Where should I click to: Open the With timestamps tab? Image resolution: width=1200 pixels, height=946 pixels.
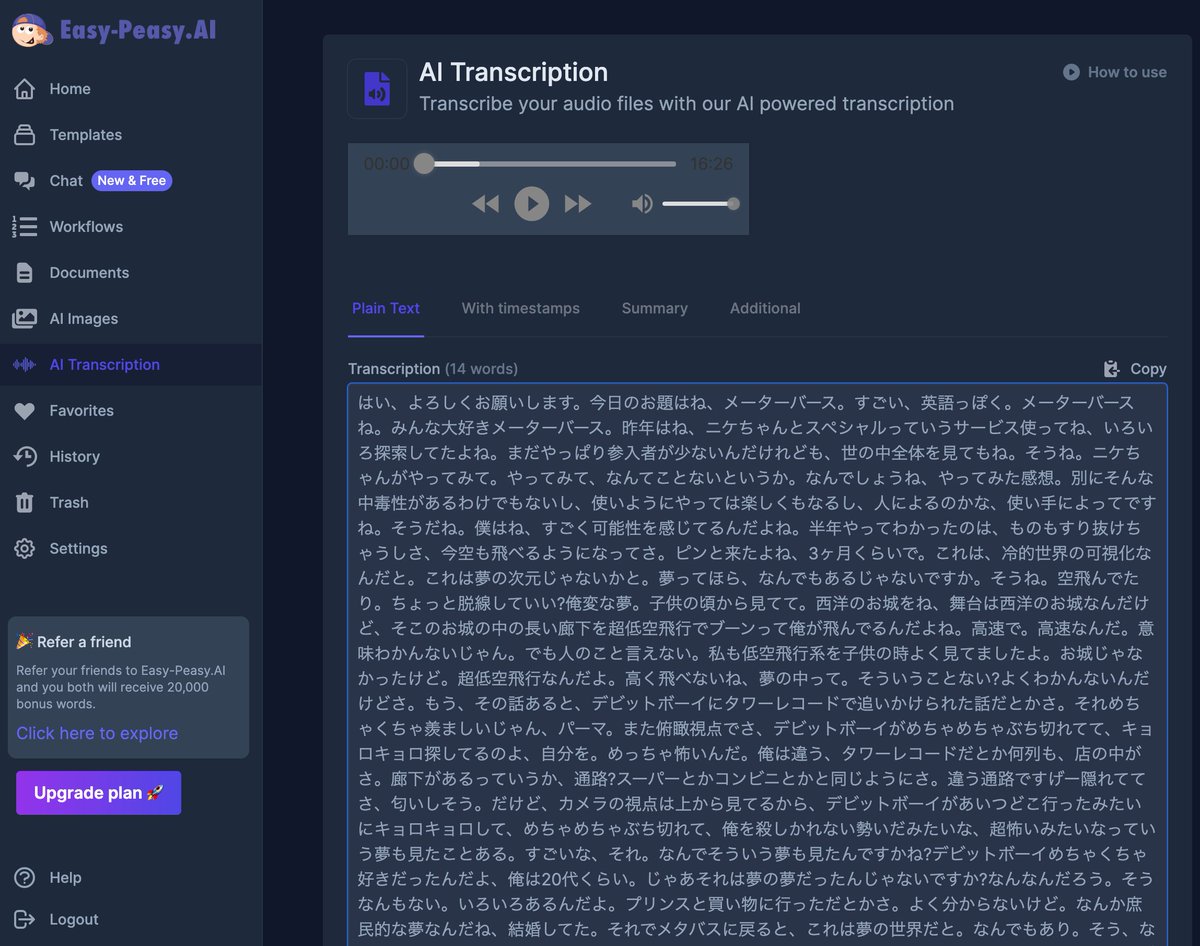tap(521, 309)
